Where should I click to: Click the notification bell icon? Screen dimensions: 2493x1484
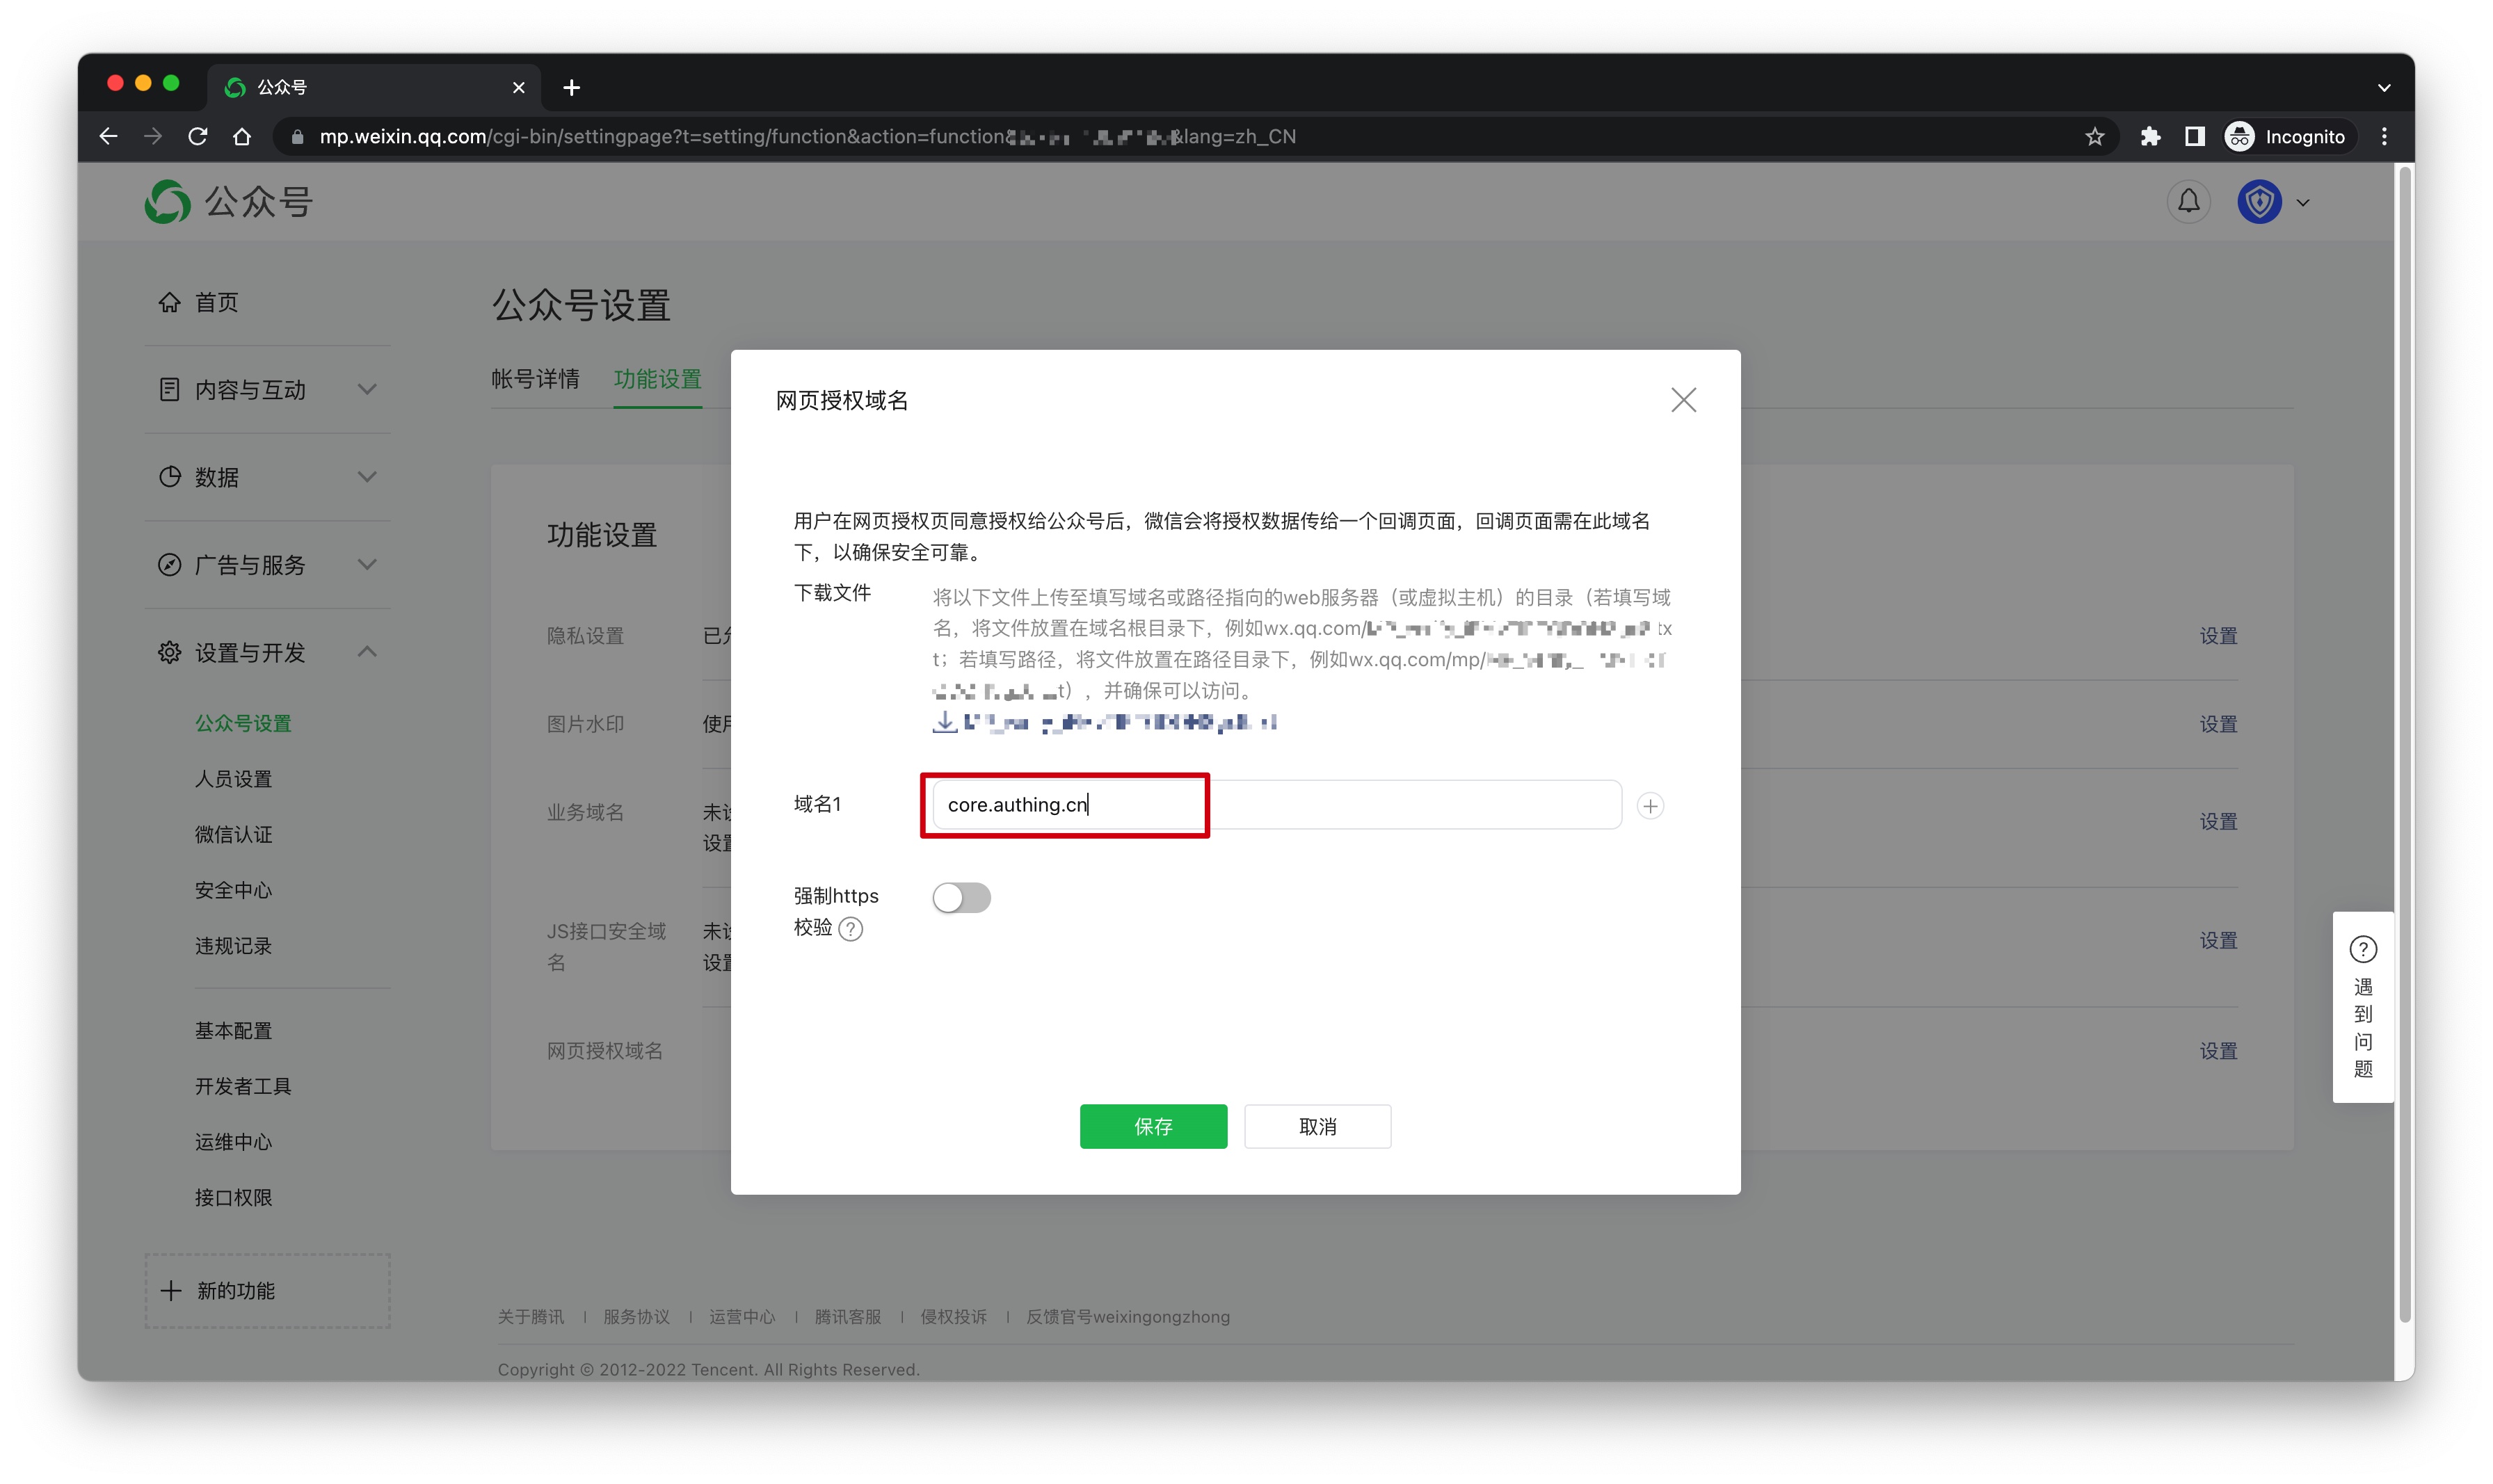pyautogui.click(x=2188, y=202)
